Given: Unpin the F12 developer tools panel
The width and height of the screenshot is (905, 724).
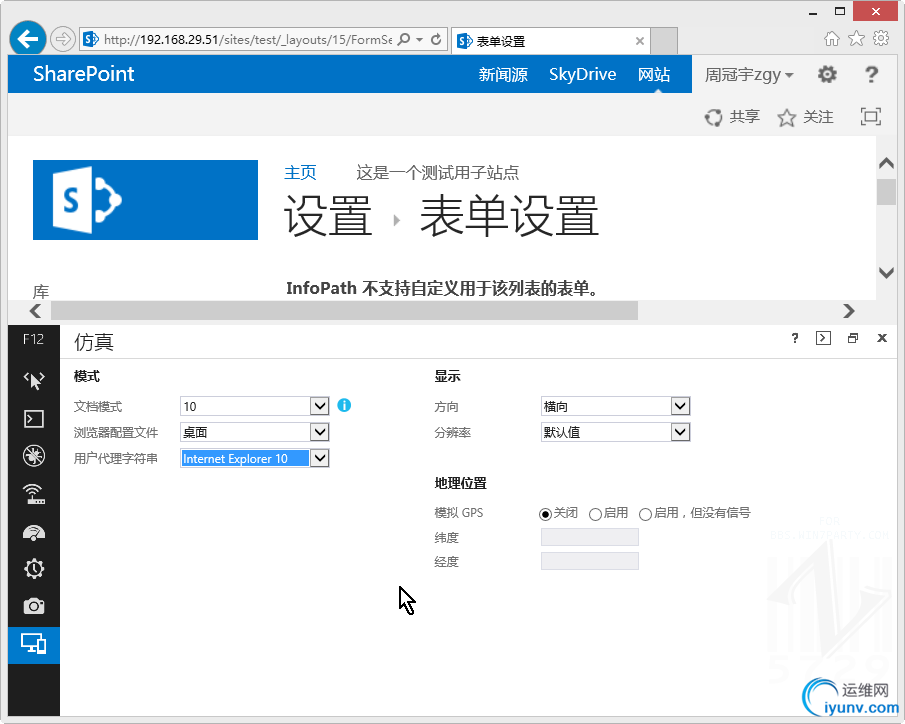Looking at the screenshot, I should click(852, 338).
